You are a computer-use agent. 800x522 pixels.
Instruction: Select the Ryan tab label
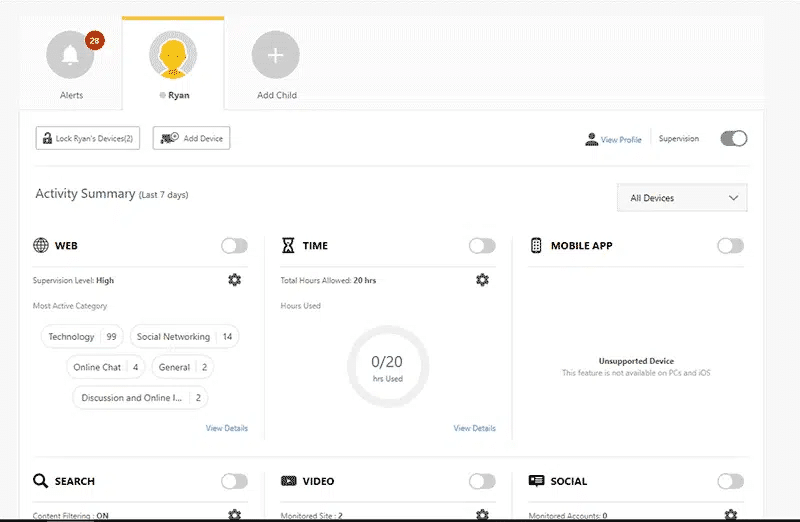178,96
